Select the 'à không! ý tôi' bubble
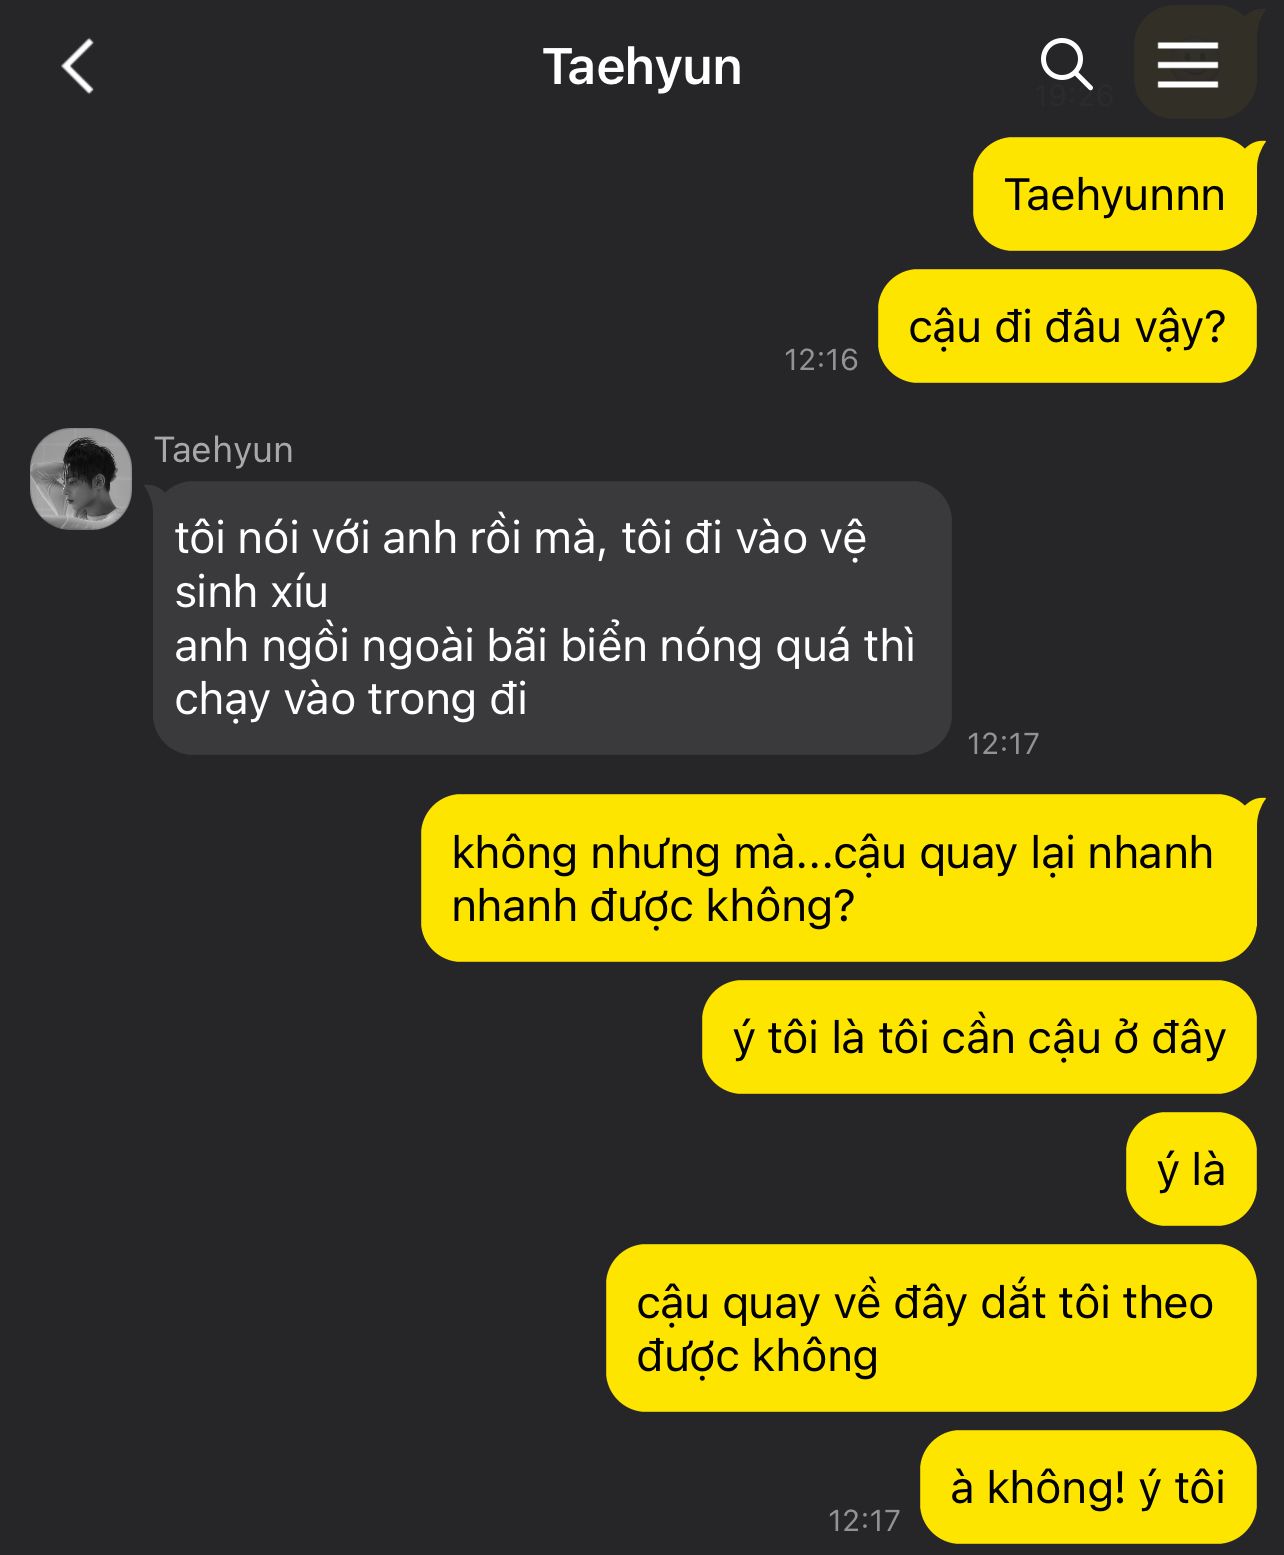Image resolution: width=1284 pixels, height=1555 pixels. coord(1088,1488)
